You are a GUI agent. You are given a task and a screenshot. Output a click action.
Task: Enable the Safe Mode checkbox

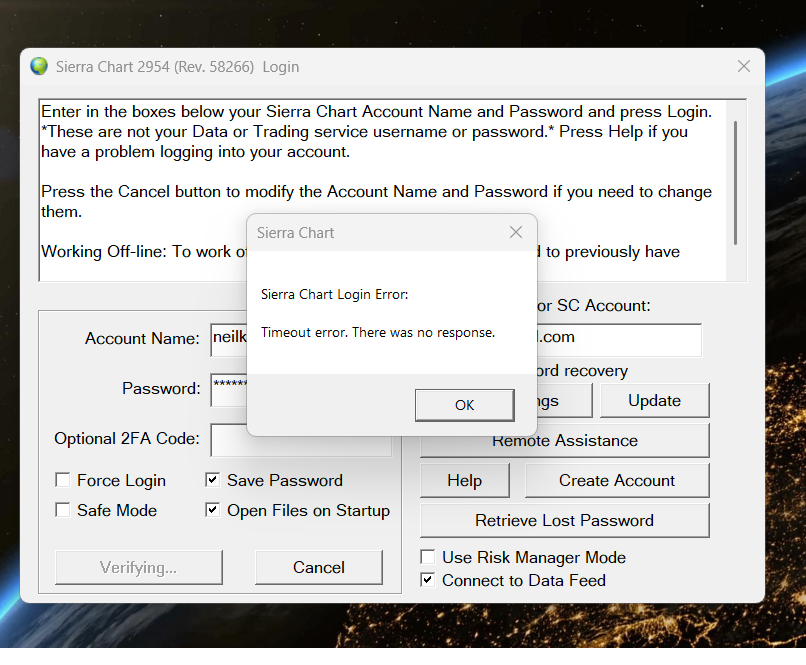pos(63,510)
